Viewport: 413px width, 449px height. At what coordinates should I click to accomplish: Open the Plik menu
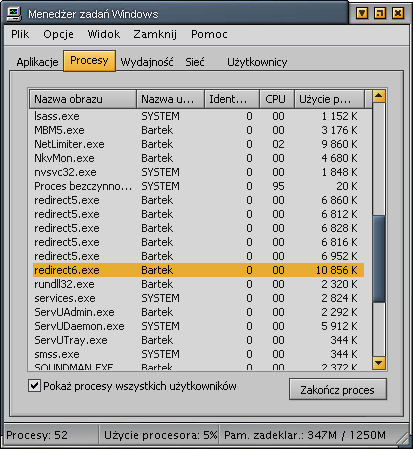tap(20, 34)
